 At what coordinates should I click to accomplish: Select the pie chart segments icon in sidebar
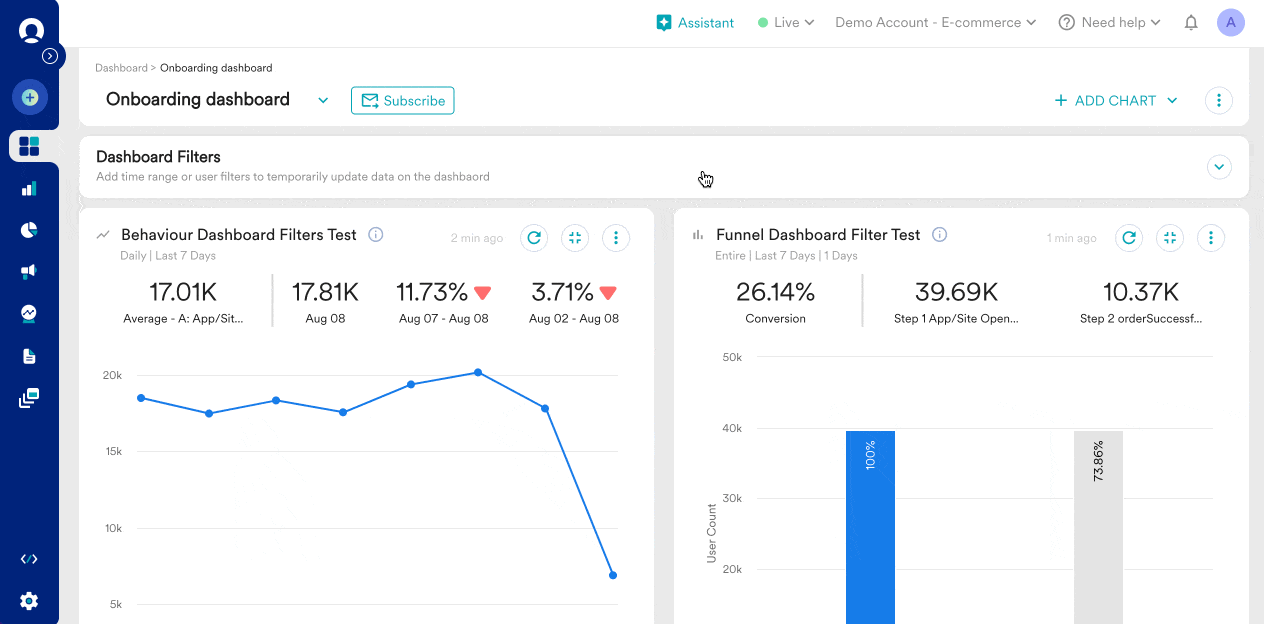click(x=29, y=229)
